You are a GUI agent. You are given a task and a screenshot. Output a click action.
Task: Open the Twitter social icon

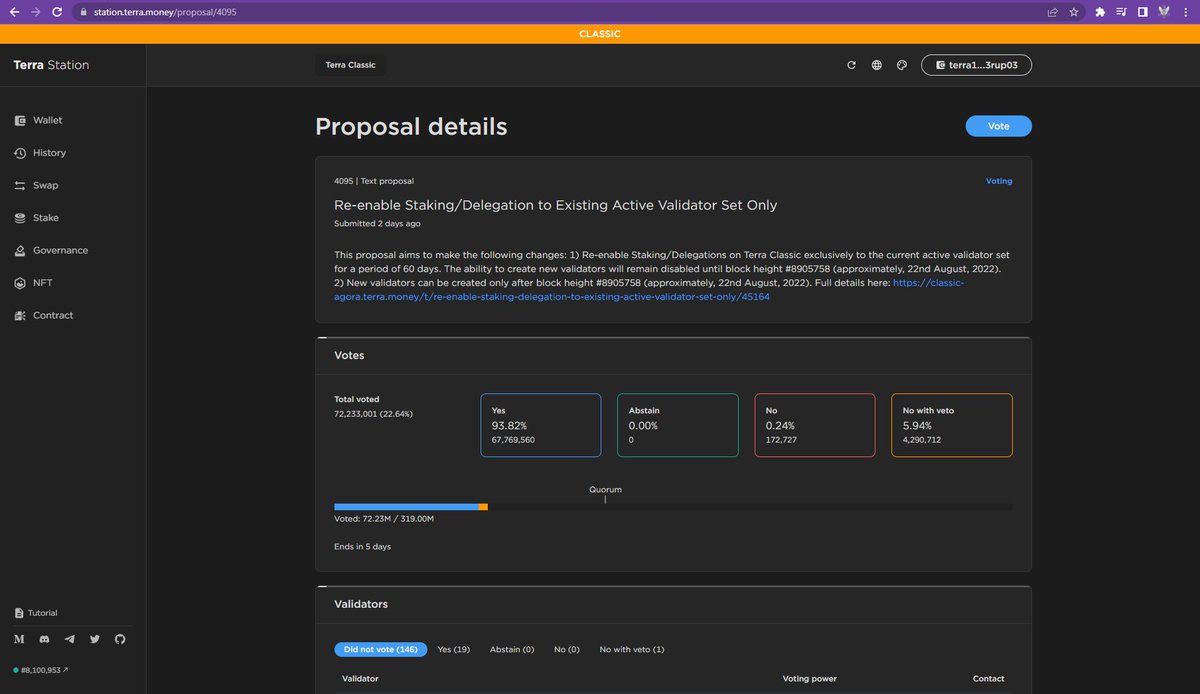coord(95,639)
